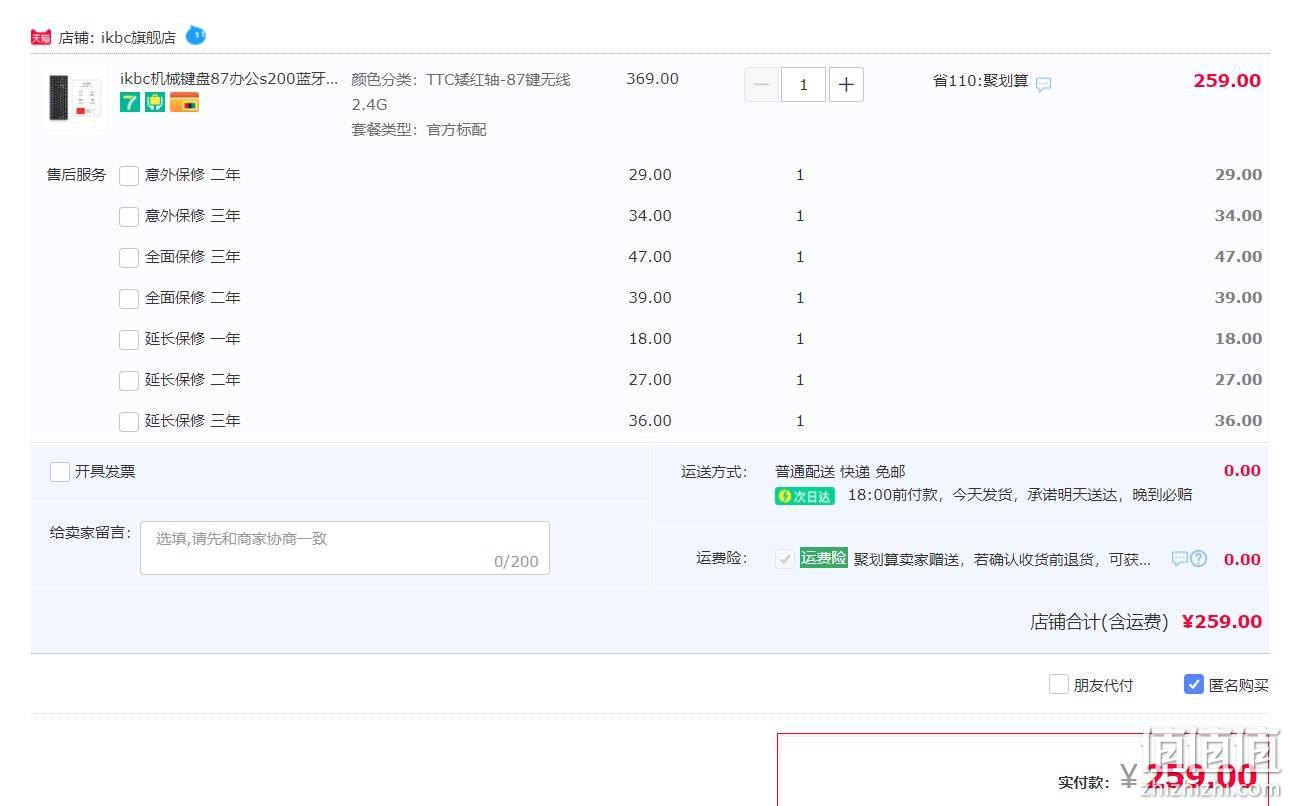This screenshot has height=806, width=1290.
Task: Open the question mark help icon
Action: pyautogui.click(x=1199, y=559)
